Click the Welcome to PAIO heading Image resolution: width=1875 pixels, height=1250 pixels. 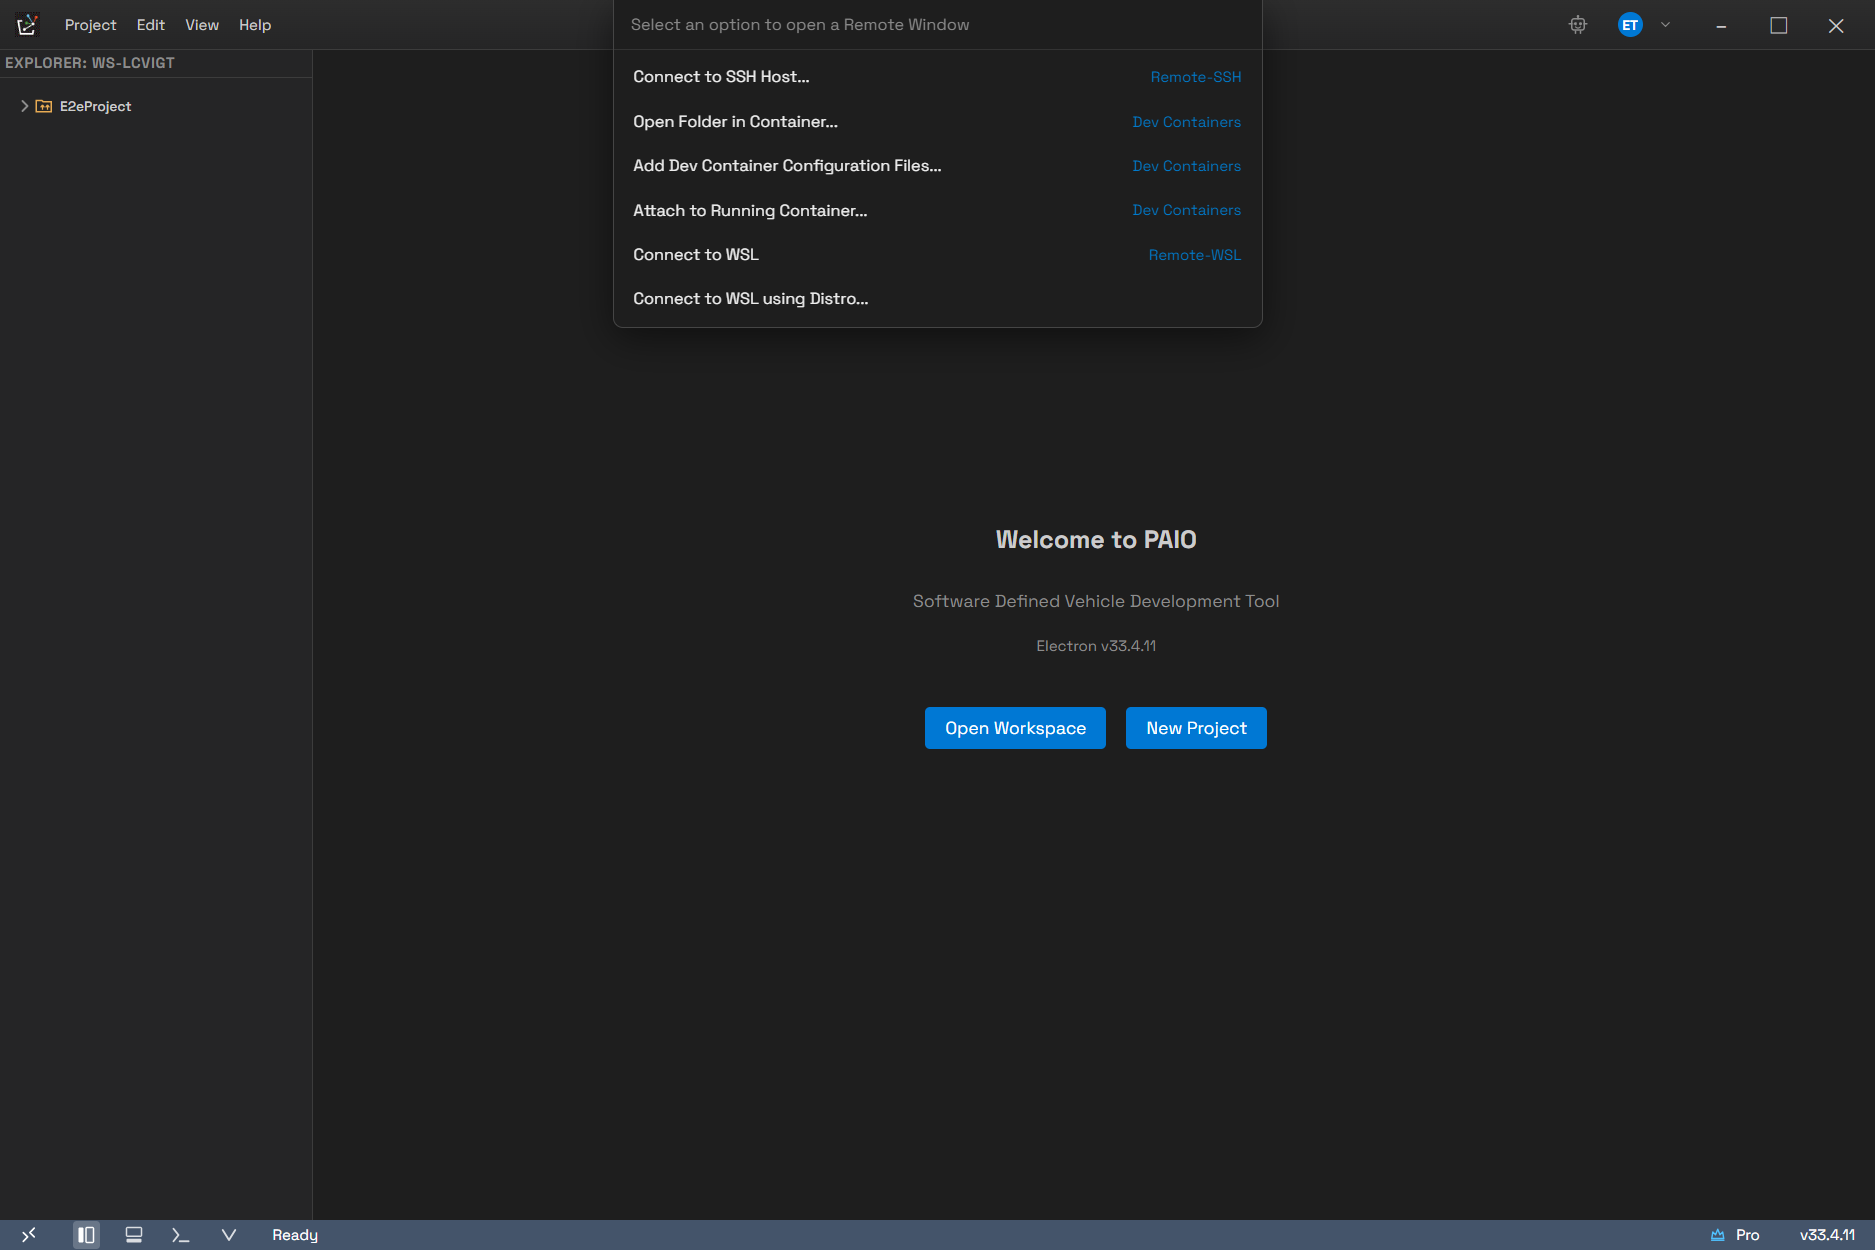click(x=1096, y=540)
